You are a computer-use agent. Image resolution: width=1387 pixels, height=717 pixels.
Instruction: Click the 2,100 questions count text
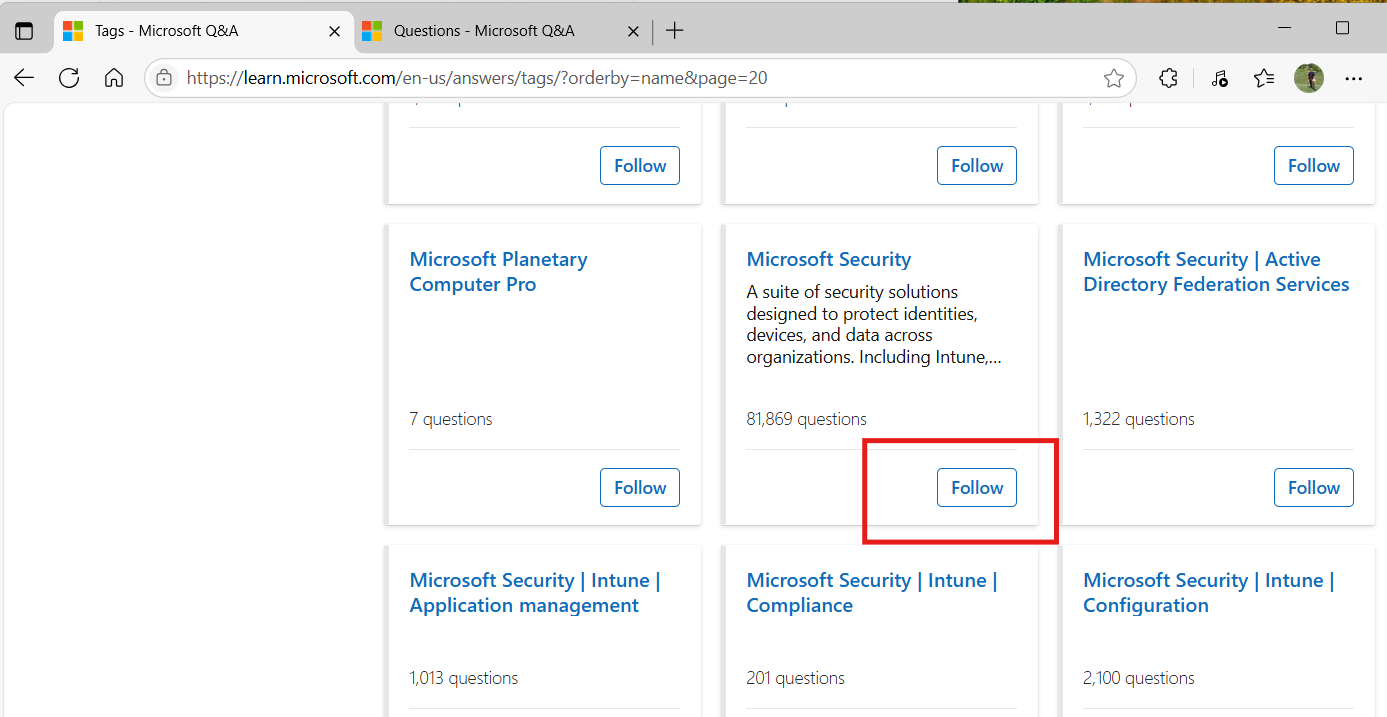(1139, 678)
